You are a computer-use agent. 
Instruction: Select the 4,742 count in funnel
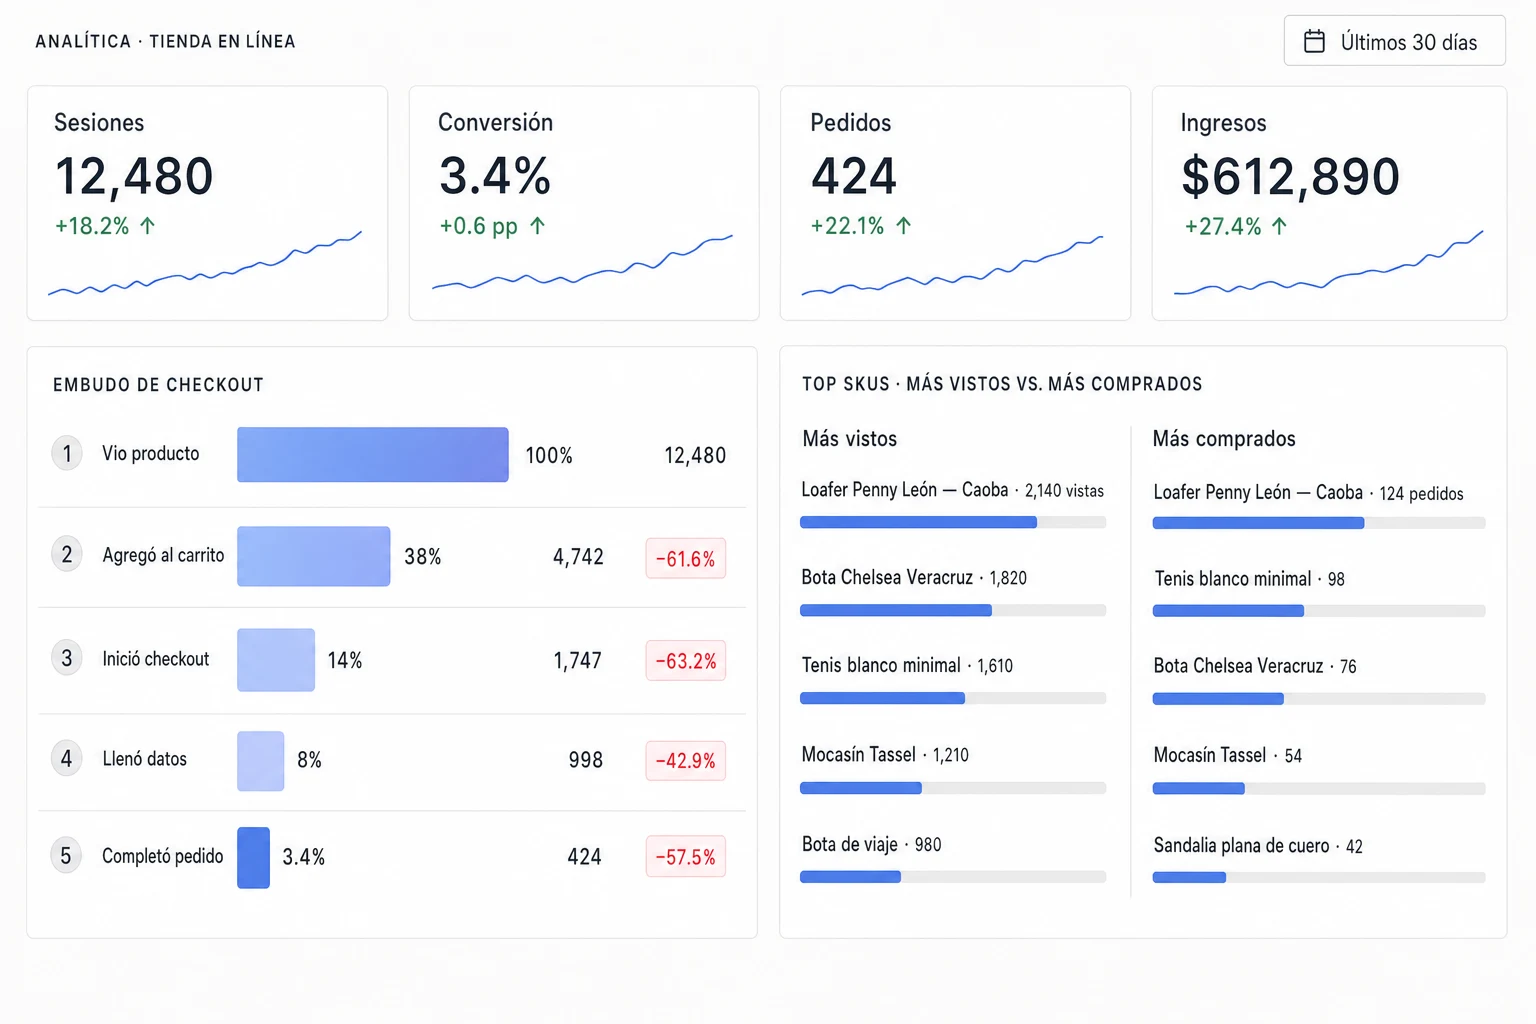pos(578,557)
